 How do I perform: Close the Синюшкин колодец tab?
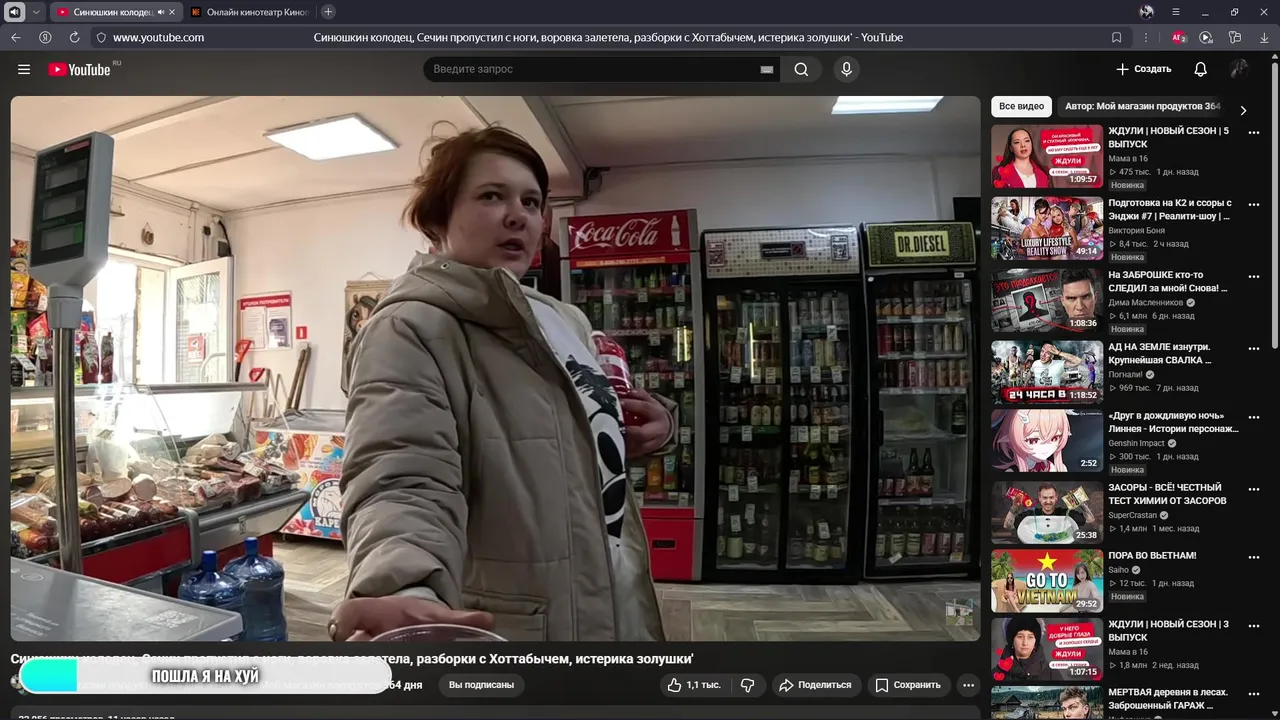point(173,12)
